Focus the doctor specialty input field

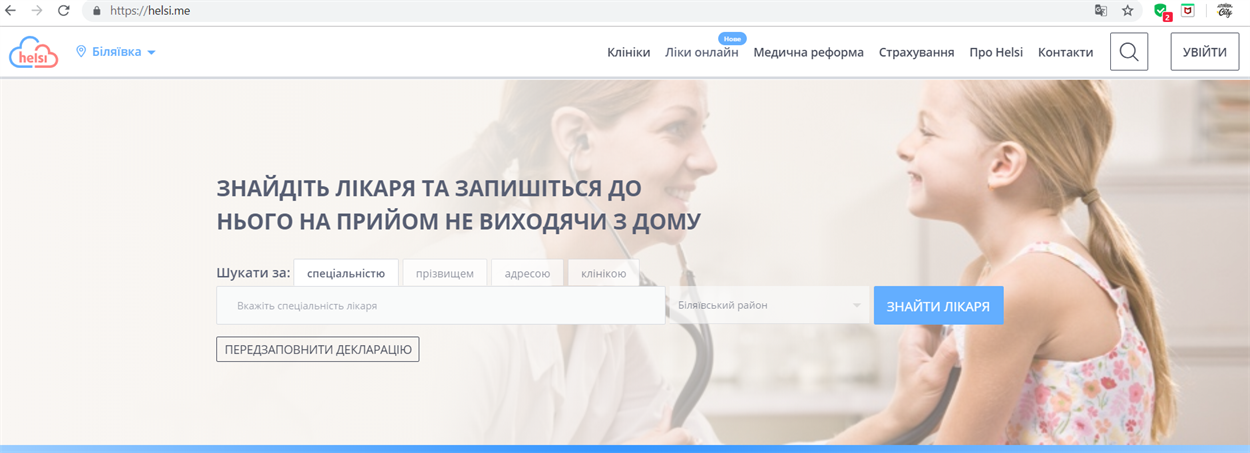pos(441,305)
